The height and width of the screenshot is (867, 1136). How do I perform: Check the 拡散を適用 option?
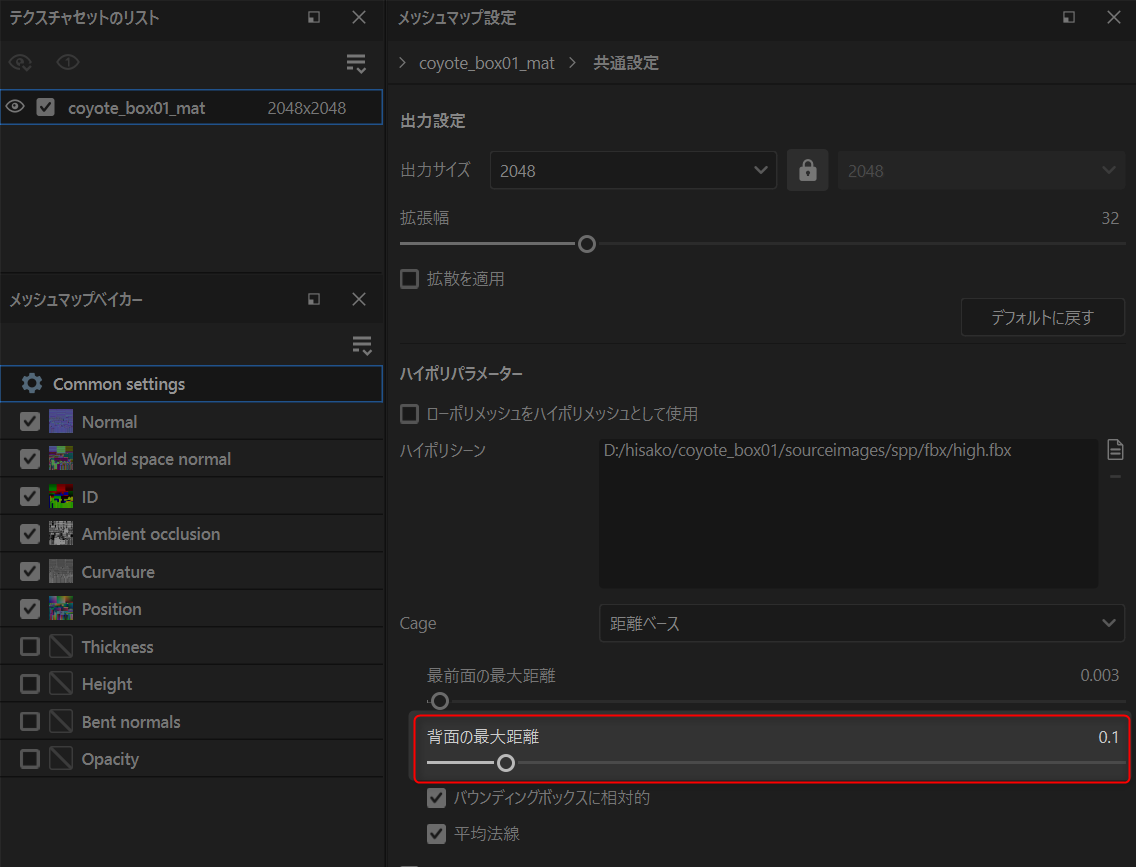[409, 279]
